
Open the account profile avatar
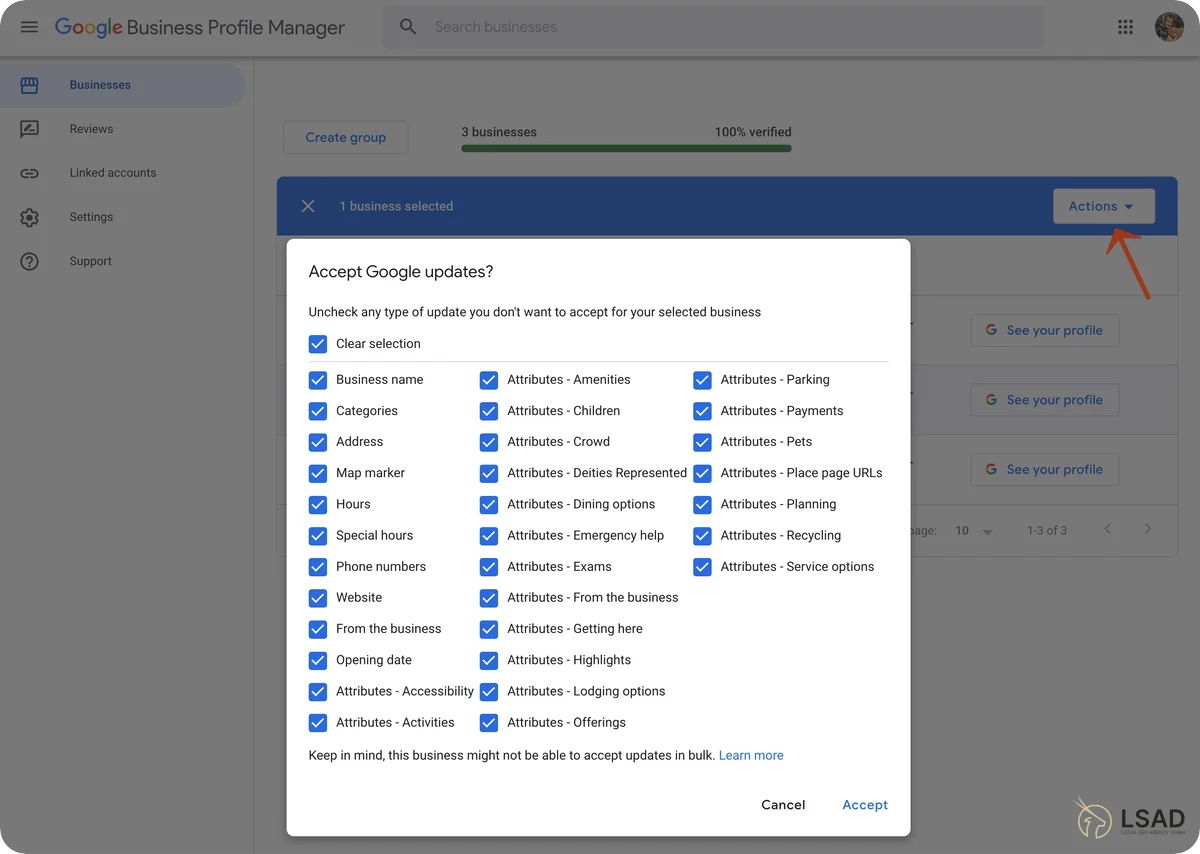1169,27
